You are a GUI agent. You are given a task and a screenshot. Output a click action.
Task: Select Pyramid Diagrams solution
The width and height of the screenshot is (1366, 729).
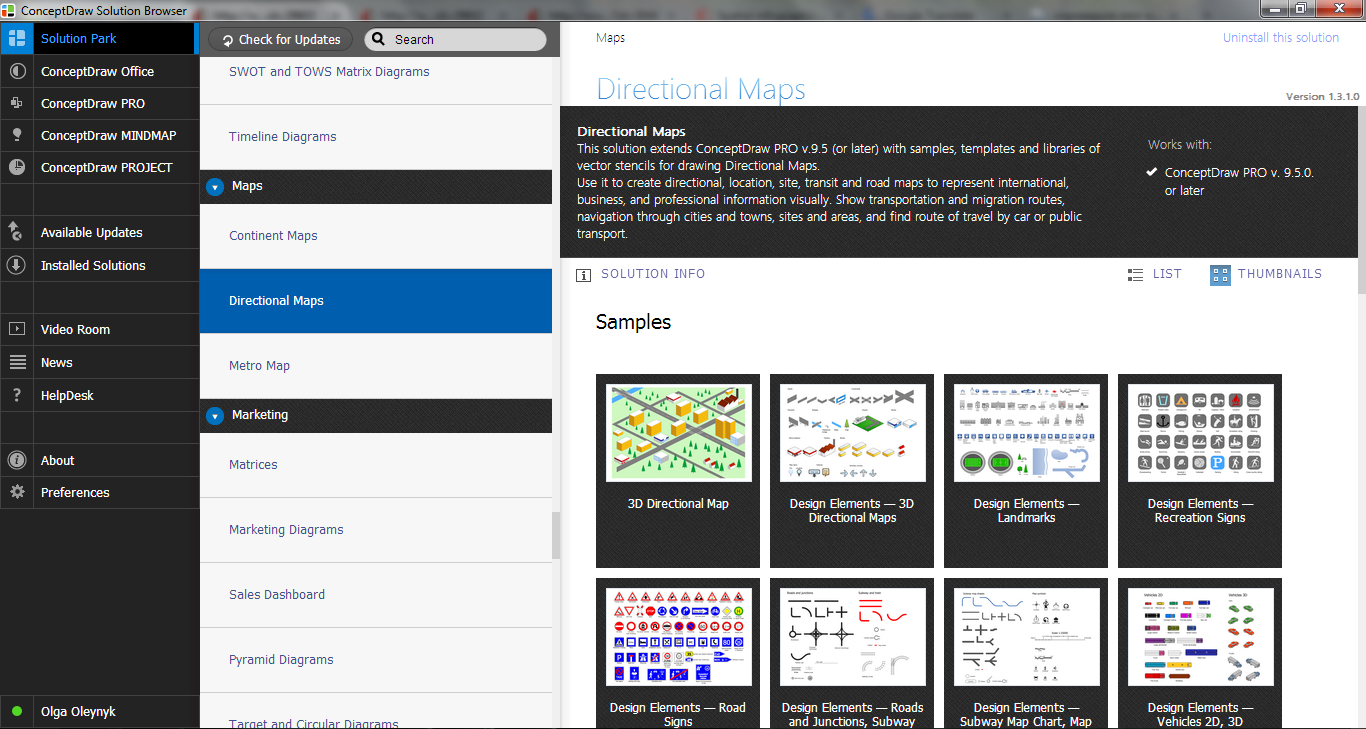376,660
